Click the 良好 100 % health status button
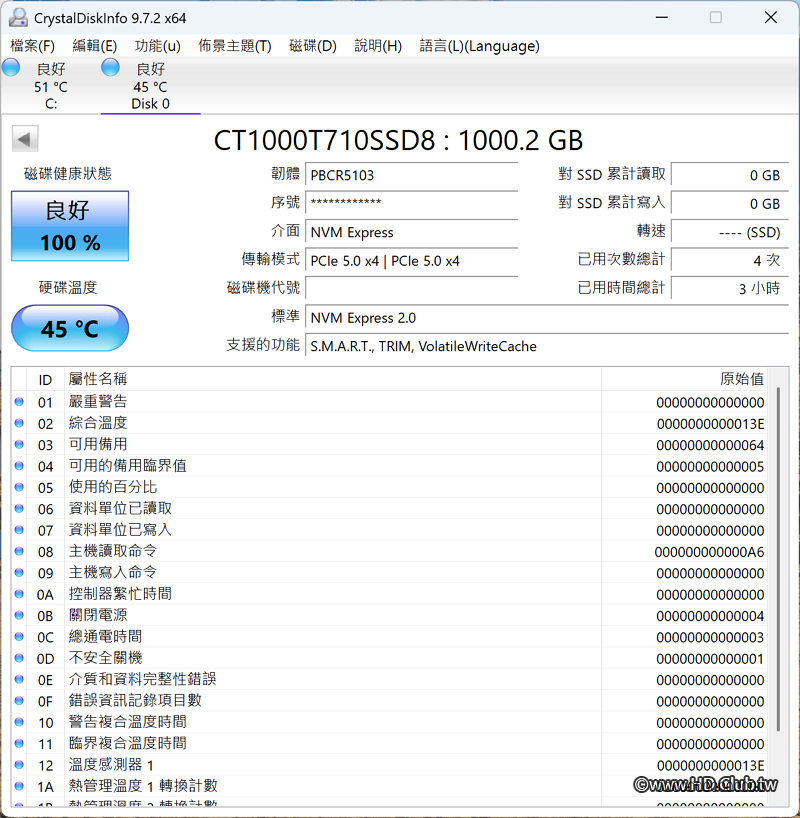This screenshot has width=800, height=818. pos(70,226)
